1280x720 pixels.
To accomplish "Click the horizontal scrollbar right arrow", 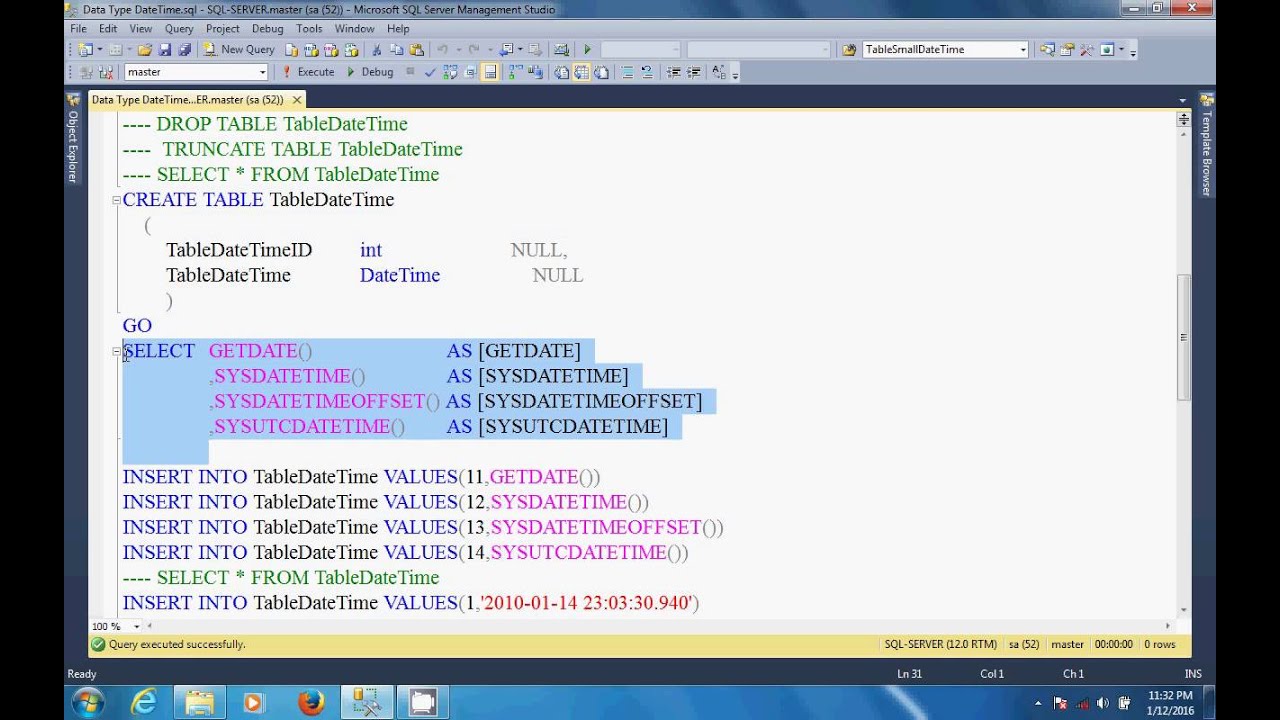I will (x=1167, y=626).
